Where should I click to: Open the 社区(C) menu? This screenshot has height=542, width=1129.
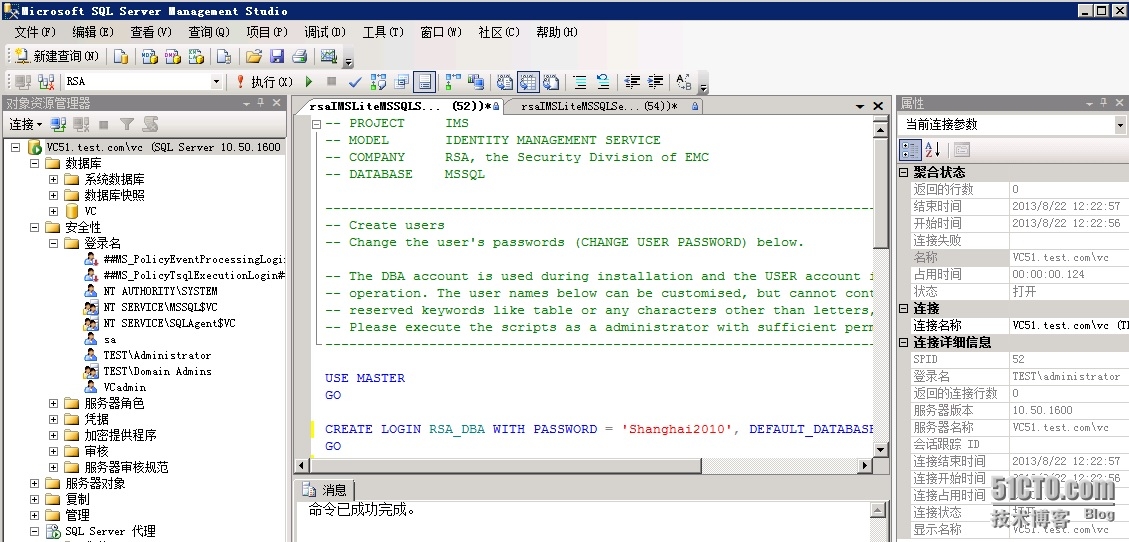point(499,32)
